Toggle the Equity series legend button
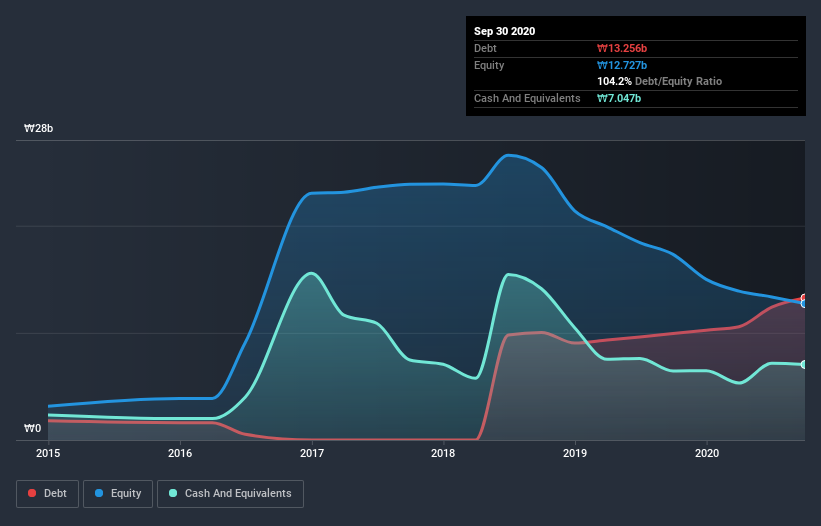The image size is (821, 526). pyautogui.click(x=118, y=494)
